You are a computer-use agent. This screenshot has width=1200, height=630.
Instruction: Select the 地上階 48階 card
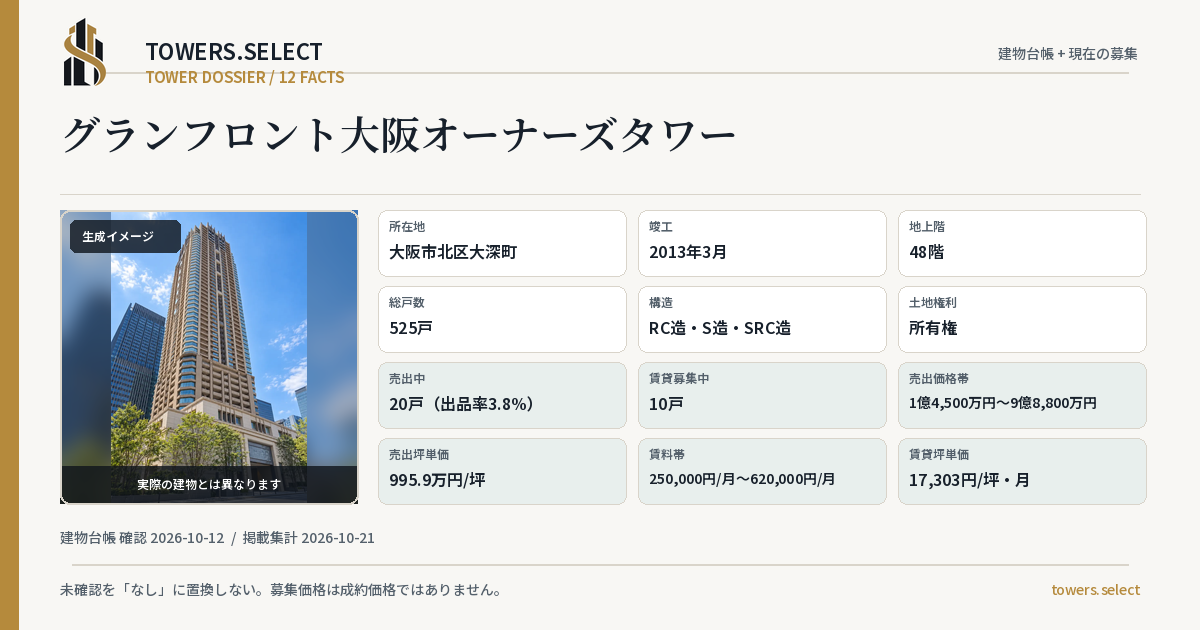(1022, 243)
